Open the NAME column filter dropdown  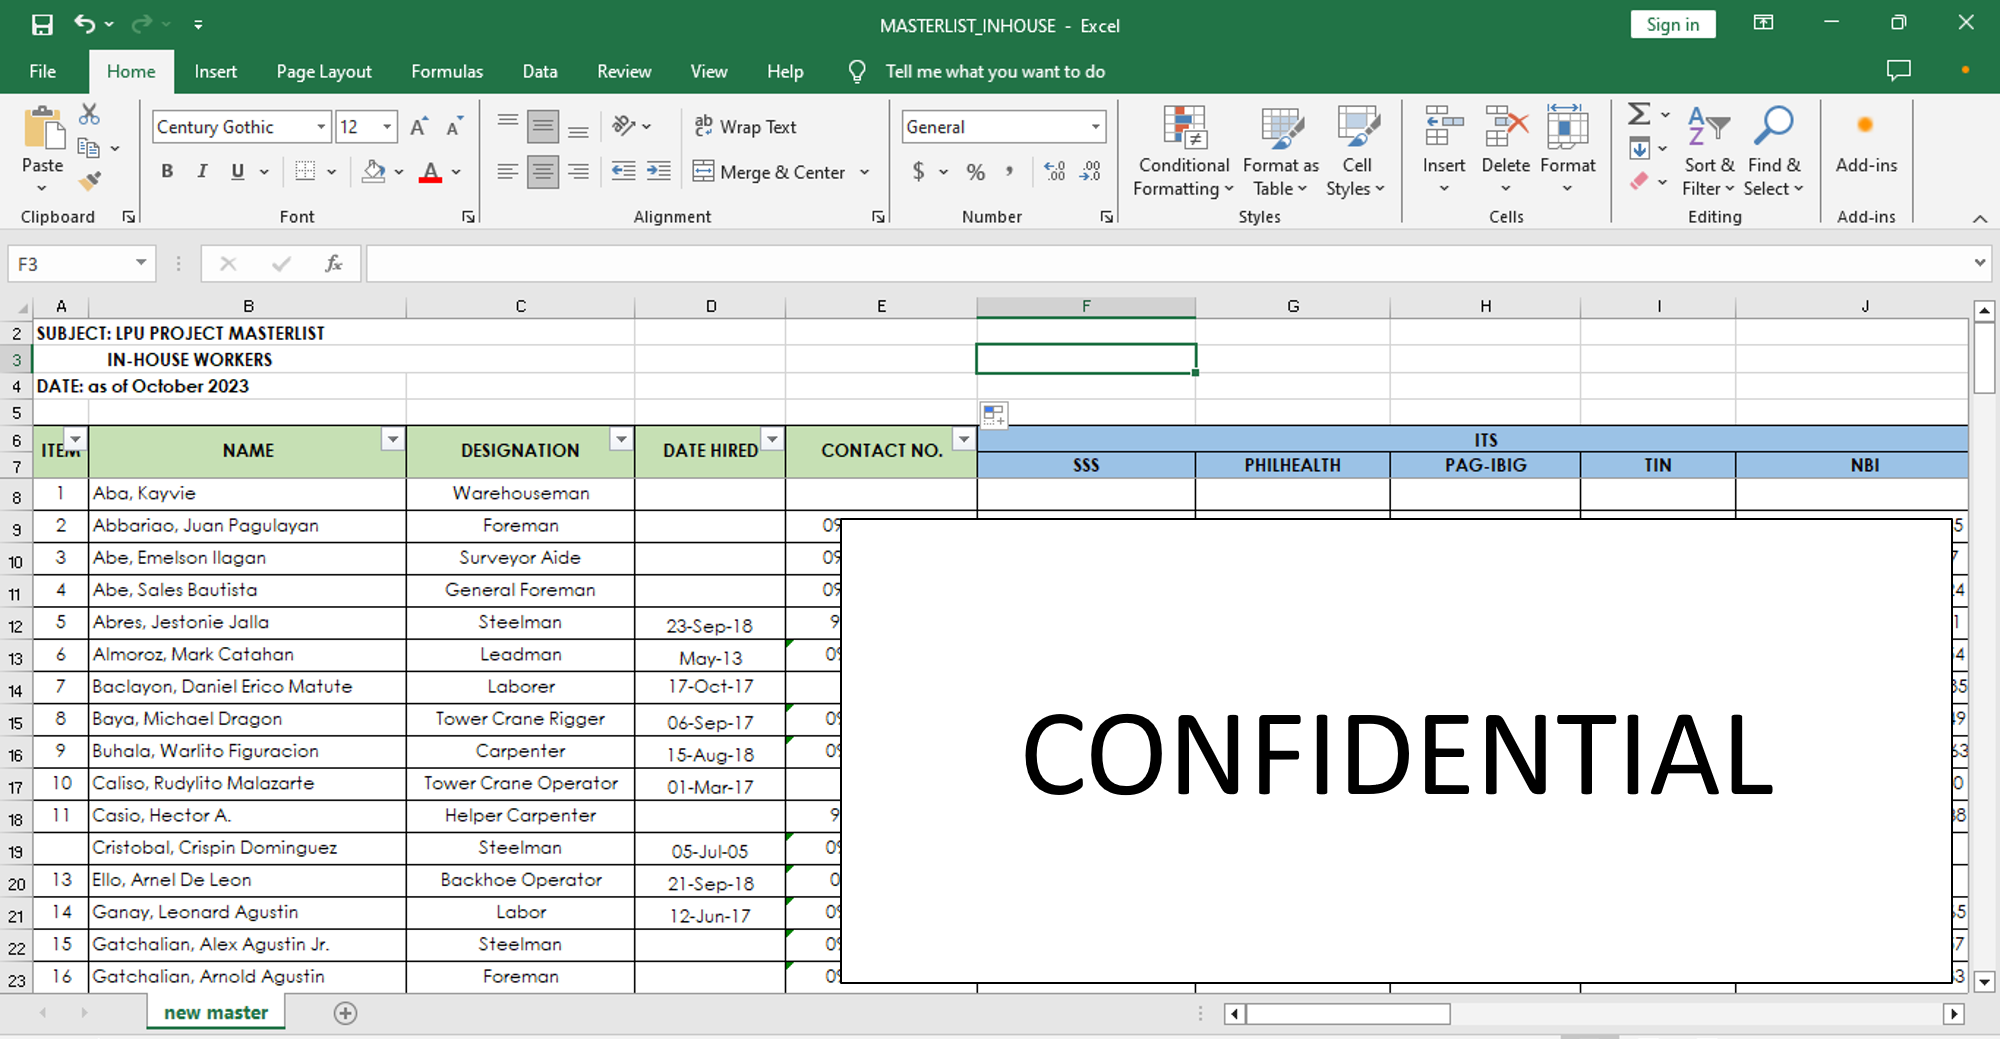393,439
